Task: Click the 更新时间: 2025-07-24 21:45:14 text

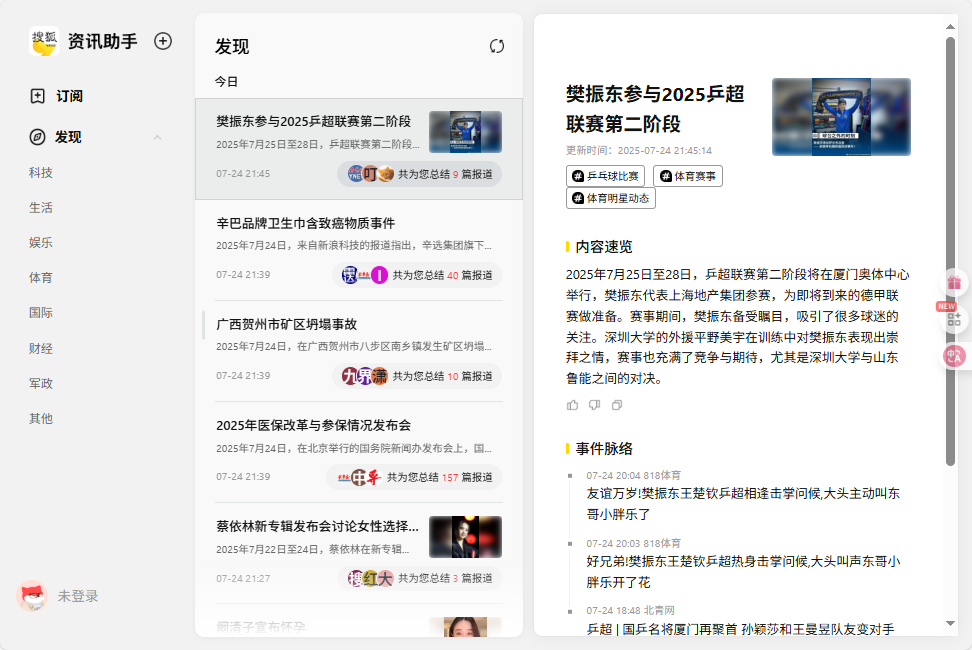Action: 638,151
